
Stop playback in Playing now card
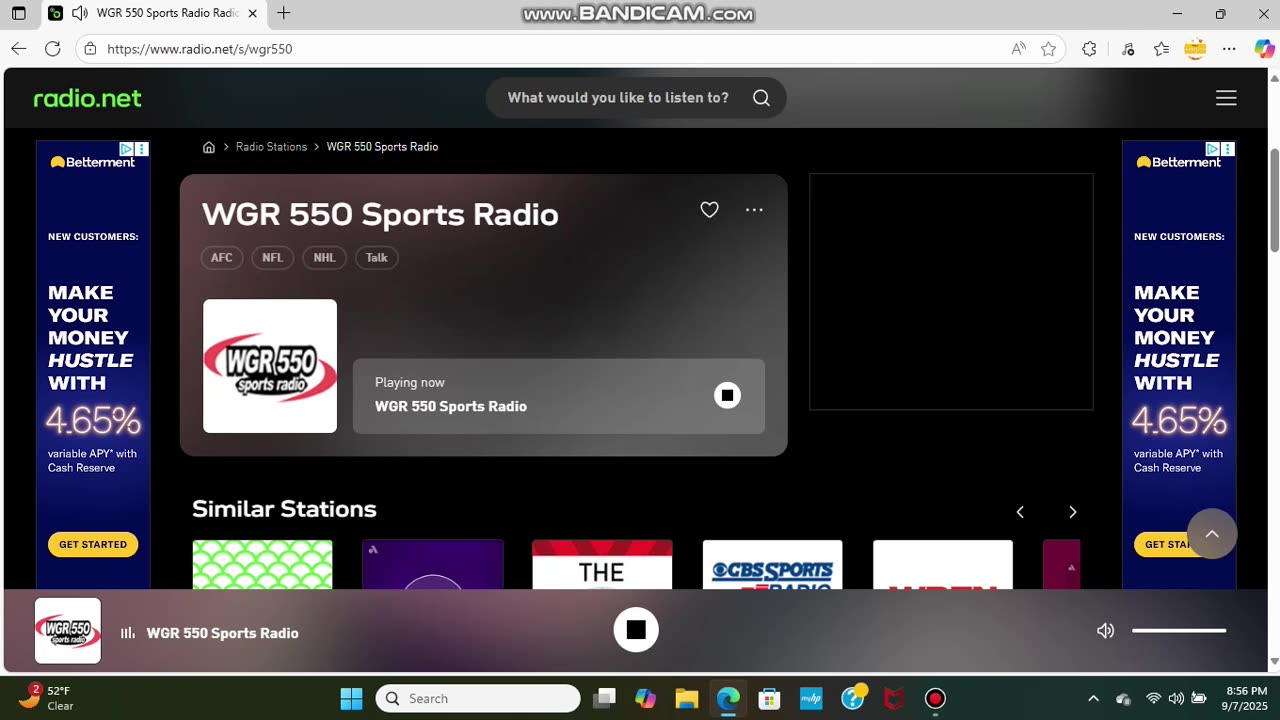(x=727, y=395)
